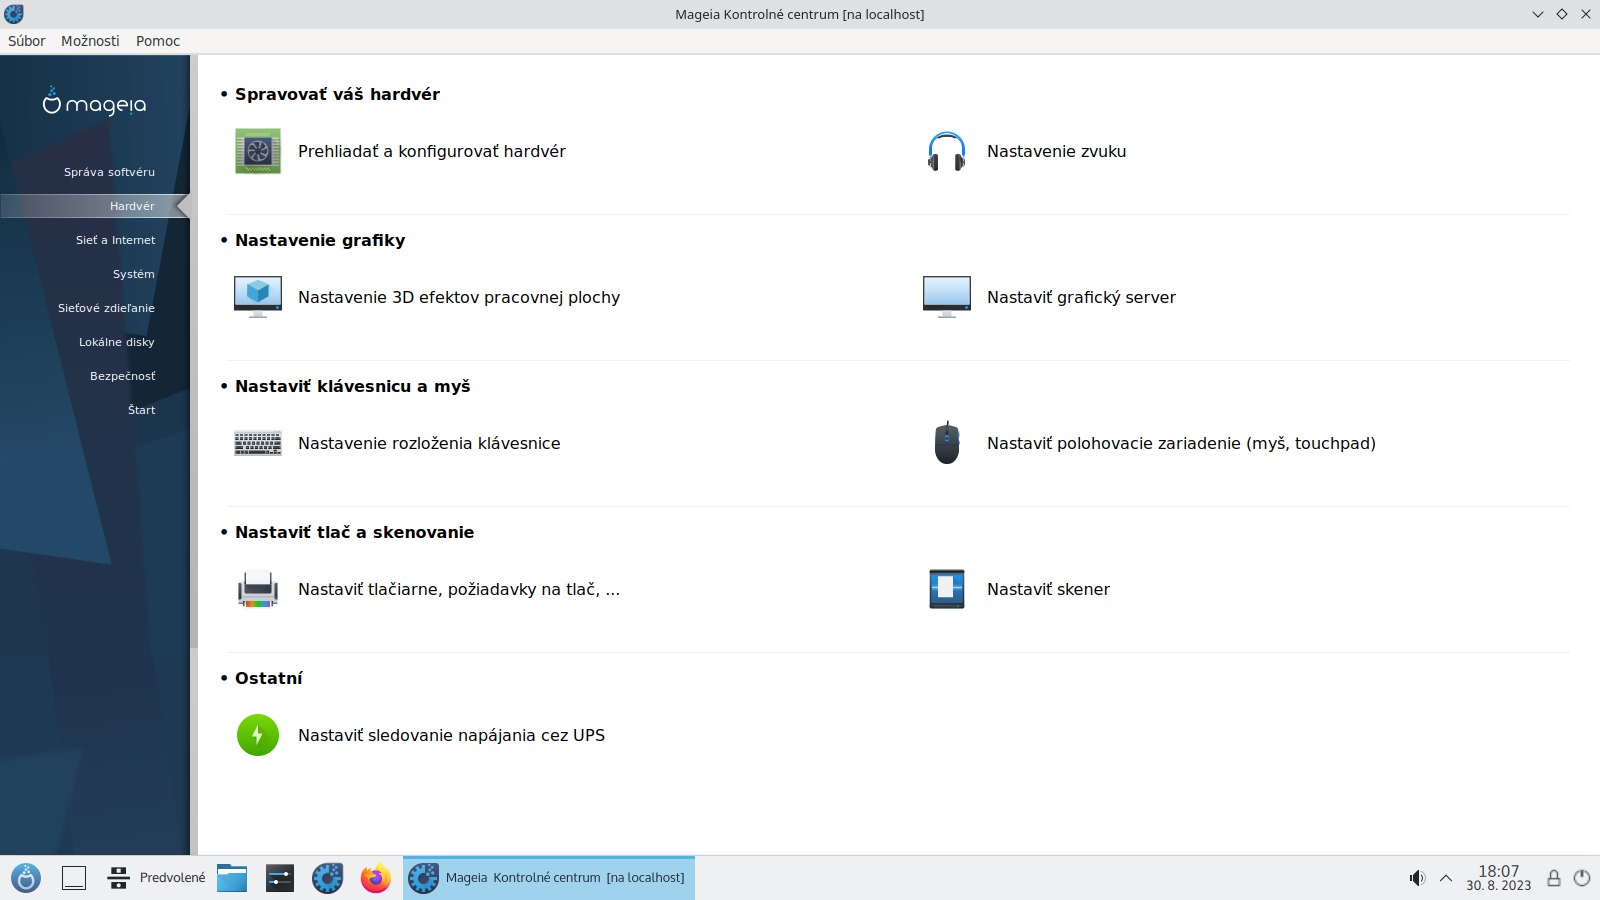
Task: Click Nastavenie zvuku label
Action: pos(1056,151)
